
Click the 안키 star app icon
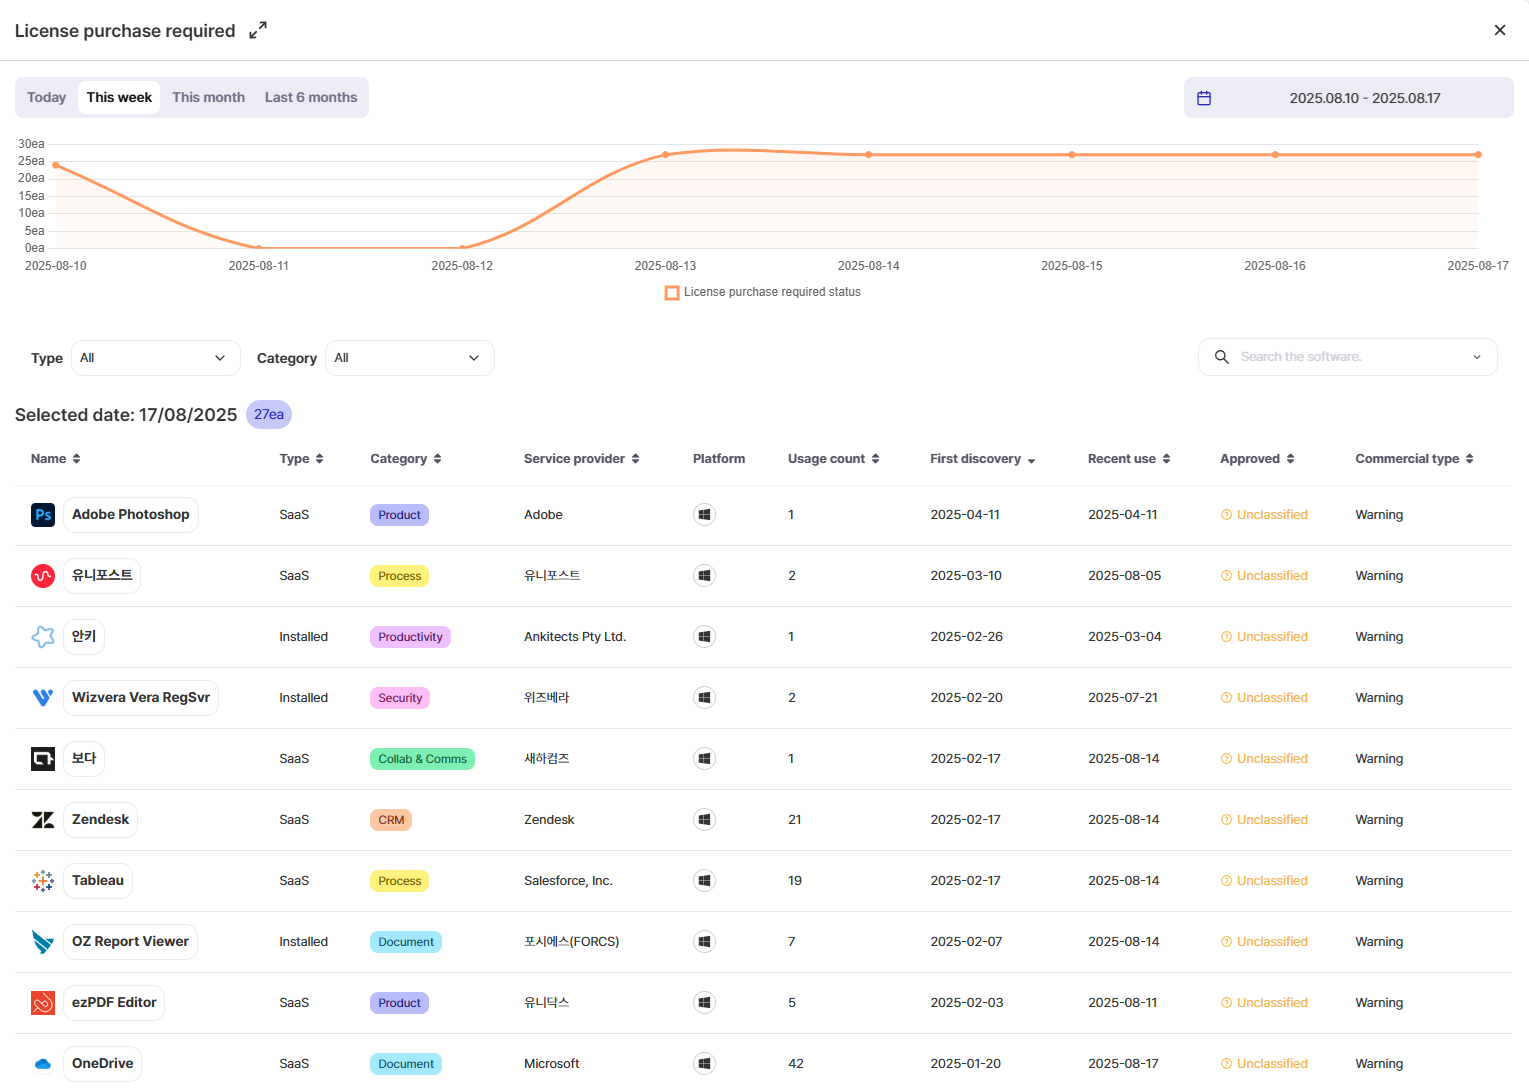click(x=43, y=637)
